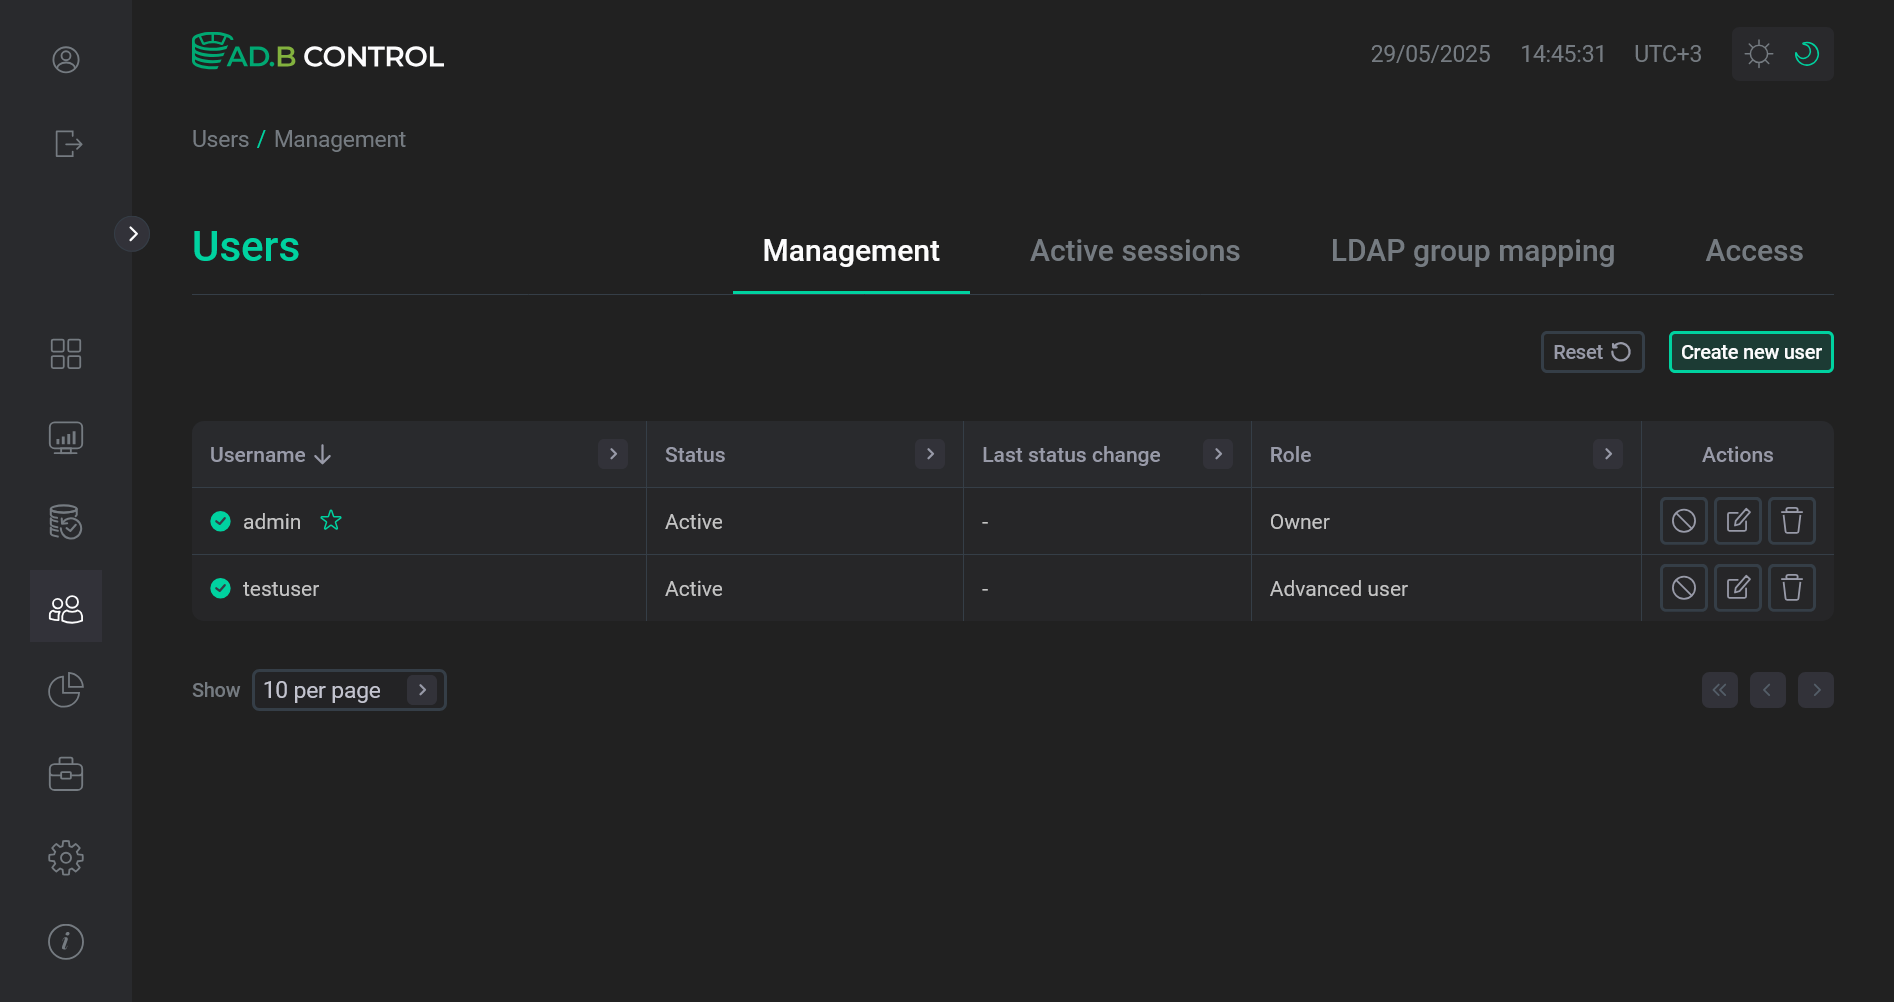This screenshot has height=1002, width=1894.
Task: Open the LDAP group mapping tab
Action: click(1472, 251)
